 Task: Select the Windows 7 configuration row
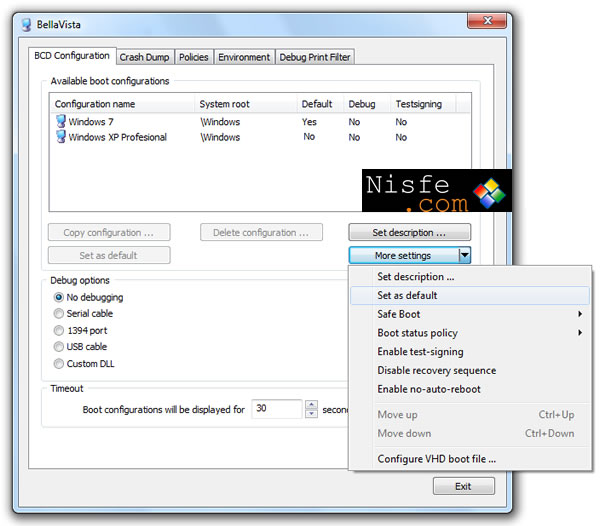260,122
